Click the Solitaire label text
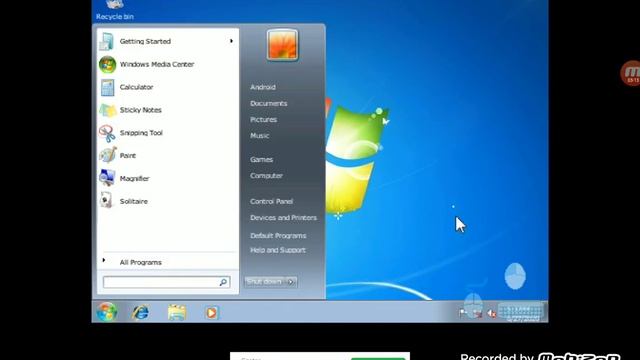Viewport: 640px width, 360px height. point(134,202)
